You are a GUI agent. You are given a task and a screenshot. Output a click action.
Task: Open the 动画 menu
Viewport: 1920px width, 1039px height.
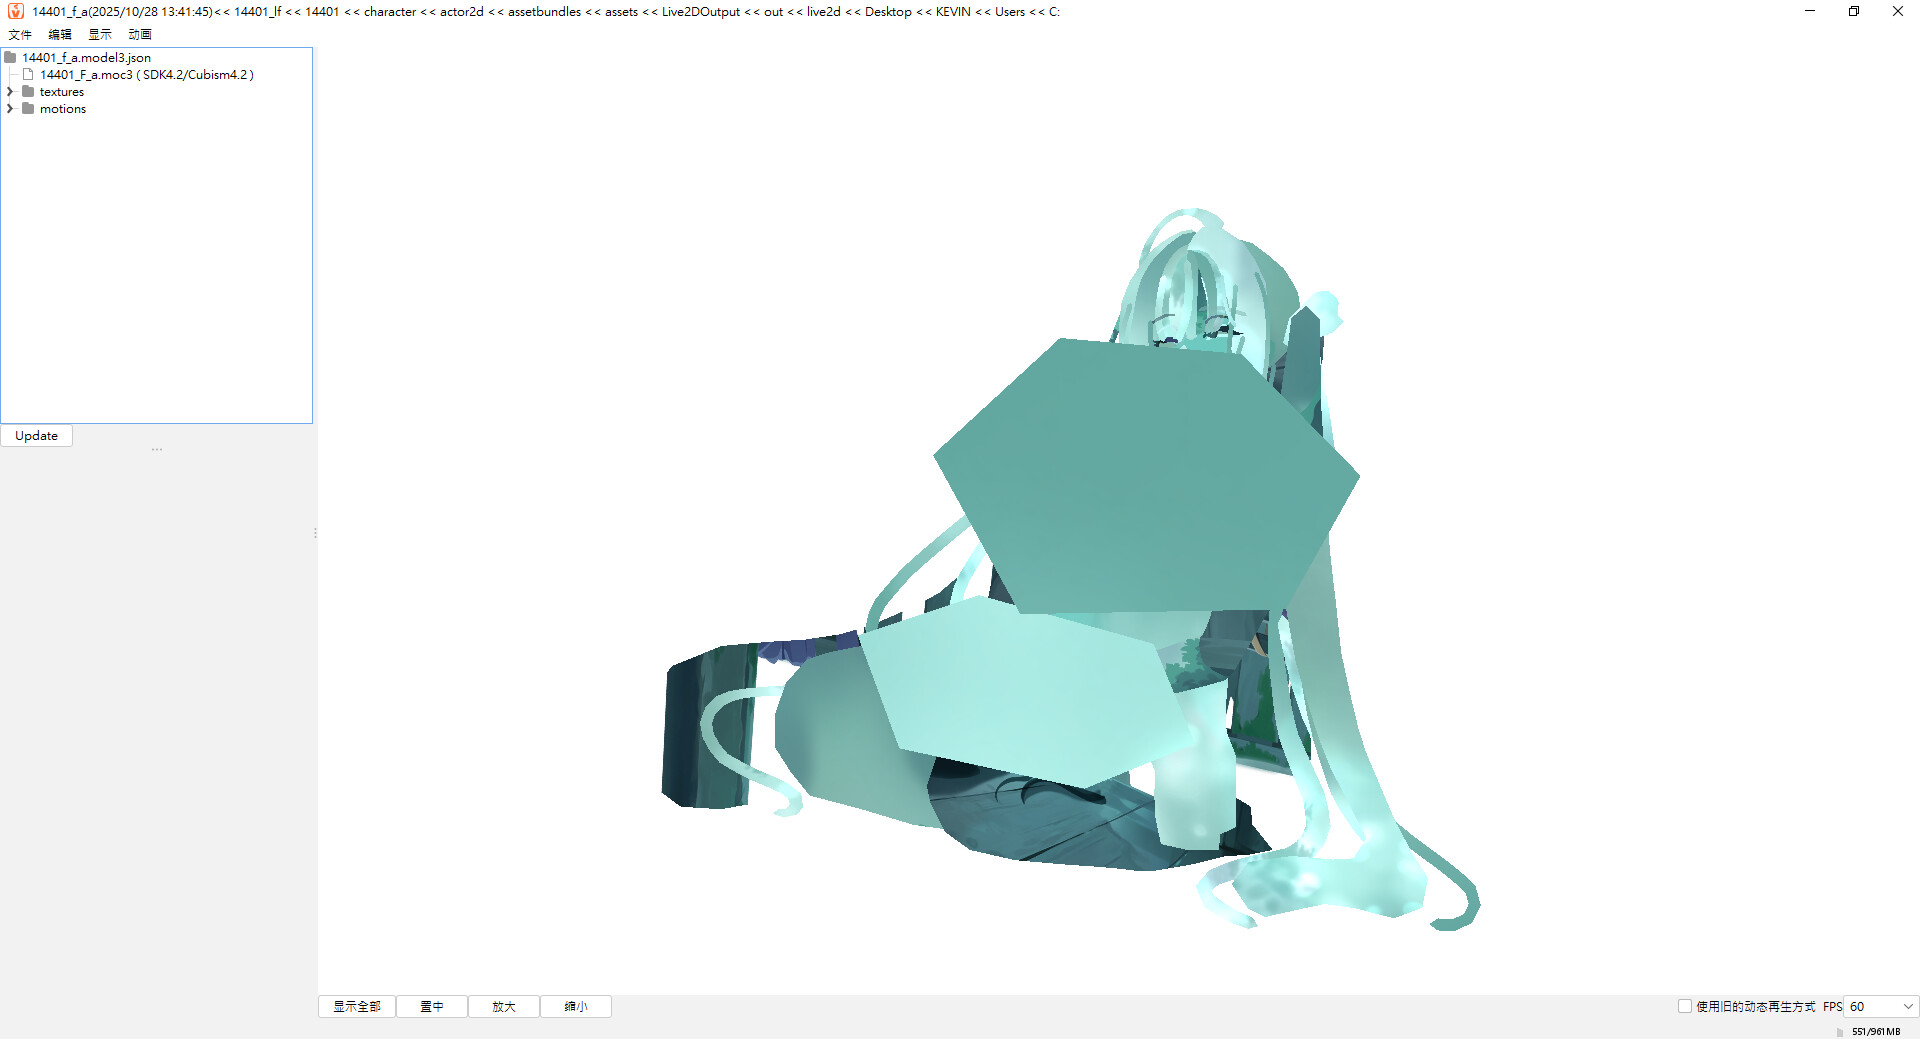[x=140, y=34]
